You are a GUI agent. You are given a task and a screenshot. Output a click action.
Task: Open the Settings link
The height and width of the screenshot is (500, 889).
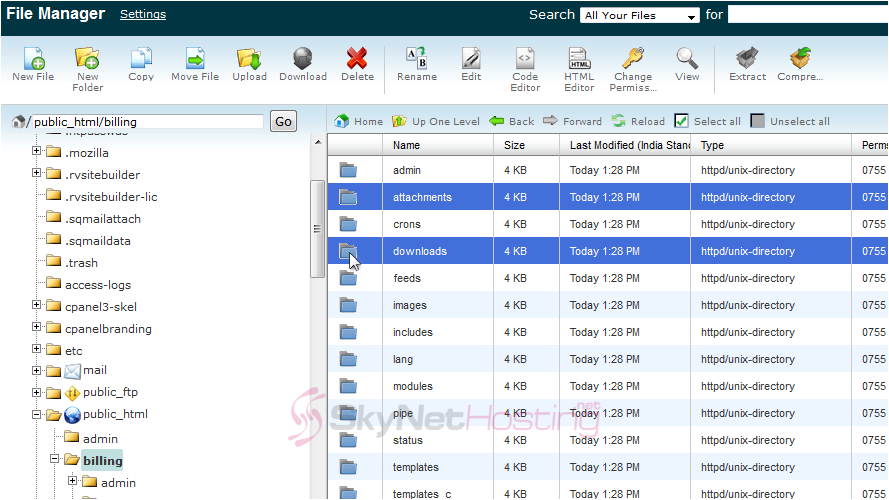pyautogui.click(x=143, y=14)
